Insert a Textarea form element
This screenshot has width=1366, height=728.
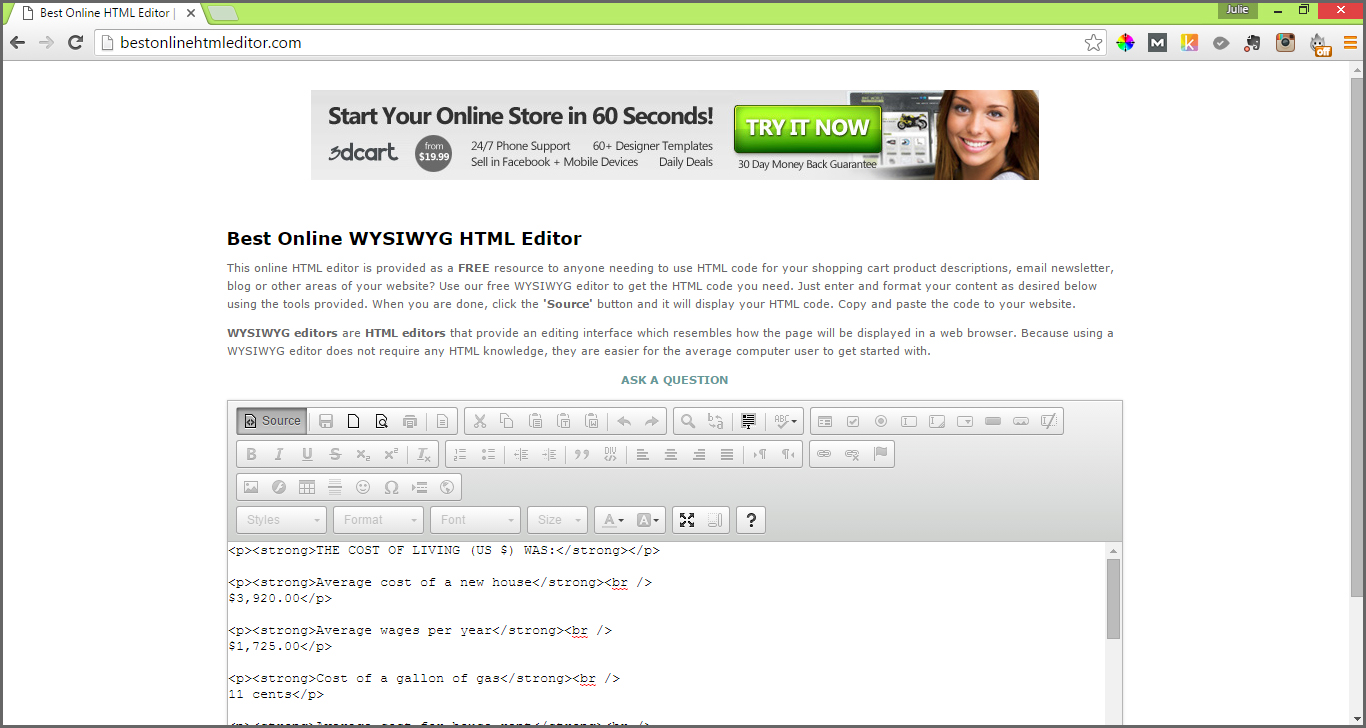tap(937, 421)
